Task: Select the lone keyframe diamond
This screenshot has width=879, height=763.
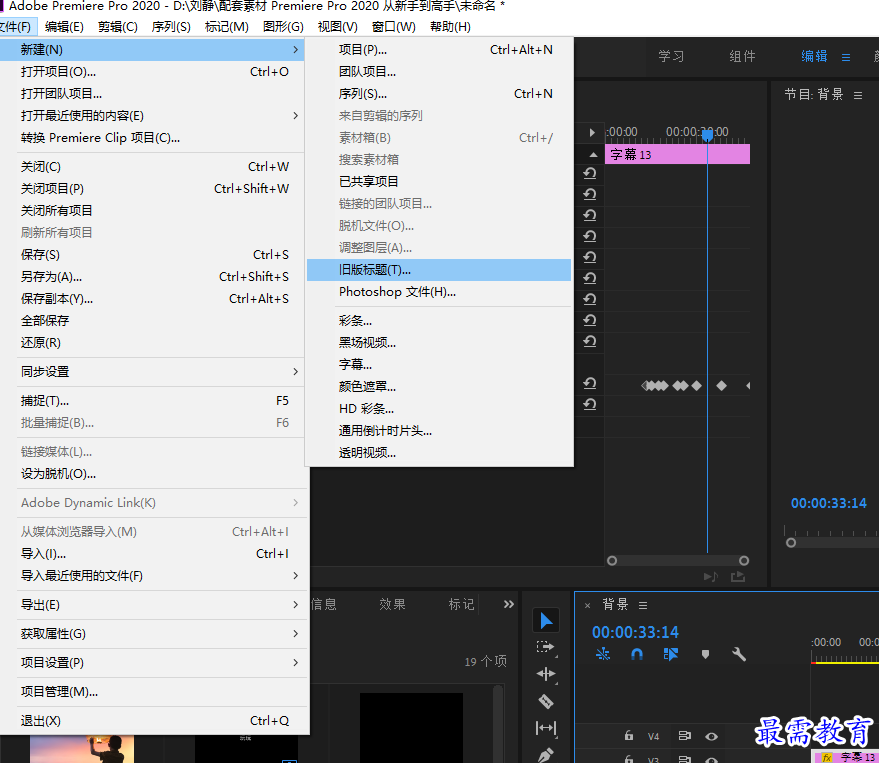Action: click(721, 386)
